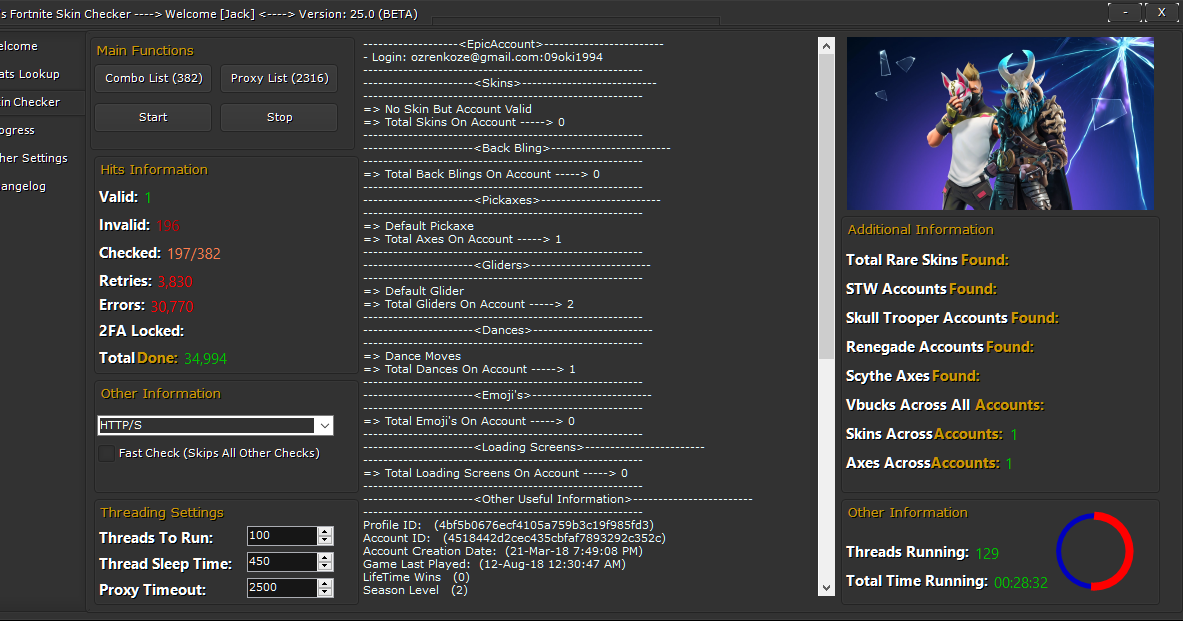The image size is (1183, 621).
Task: Increase Proxy Timeout with up arrow
Action: [325, 583]
